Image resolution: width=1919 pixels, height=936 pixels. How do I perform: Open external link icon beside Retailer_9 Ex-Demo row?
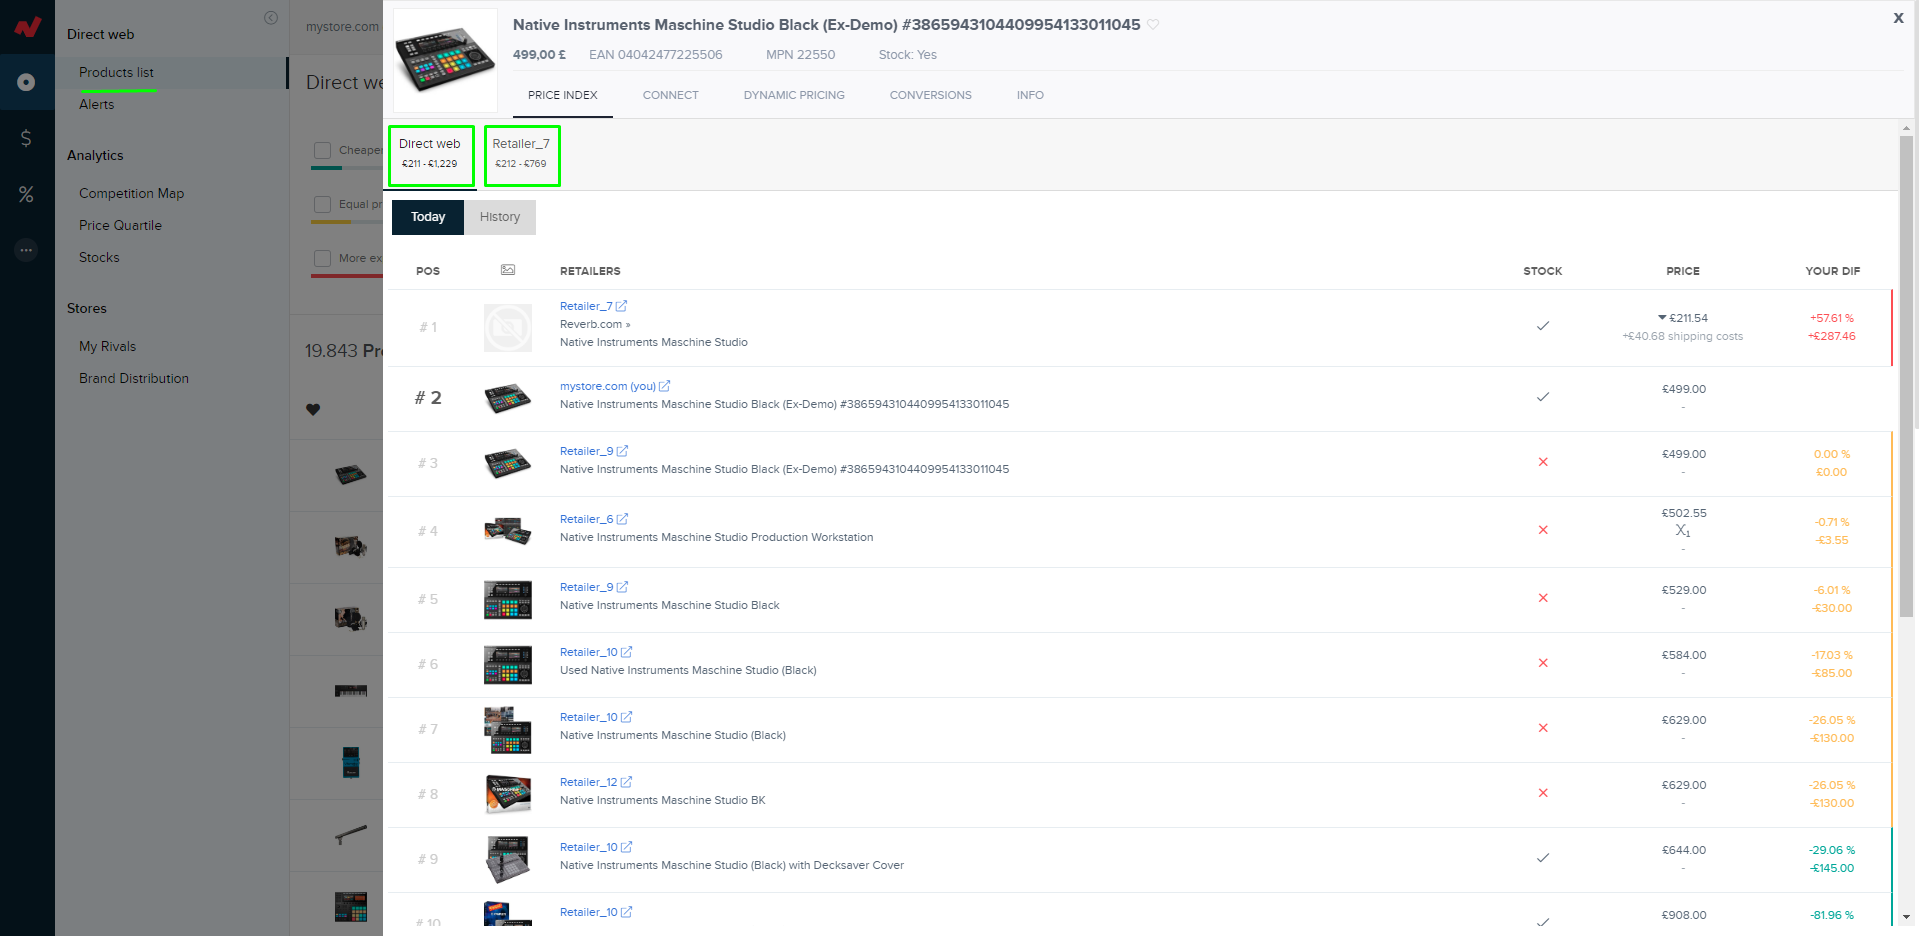click(x=622, y=451)
